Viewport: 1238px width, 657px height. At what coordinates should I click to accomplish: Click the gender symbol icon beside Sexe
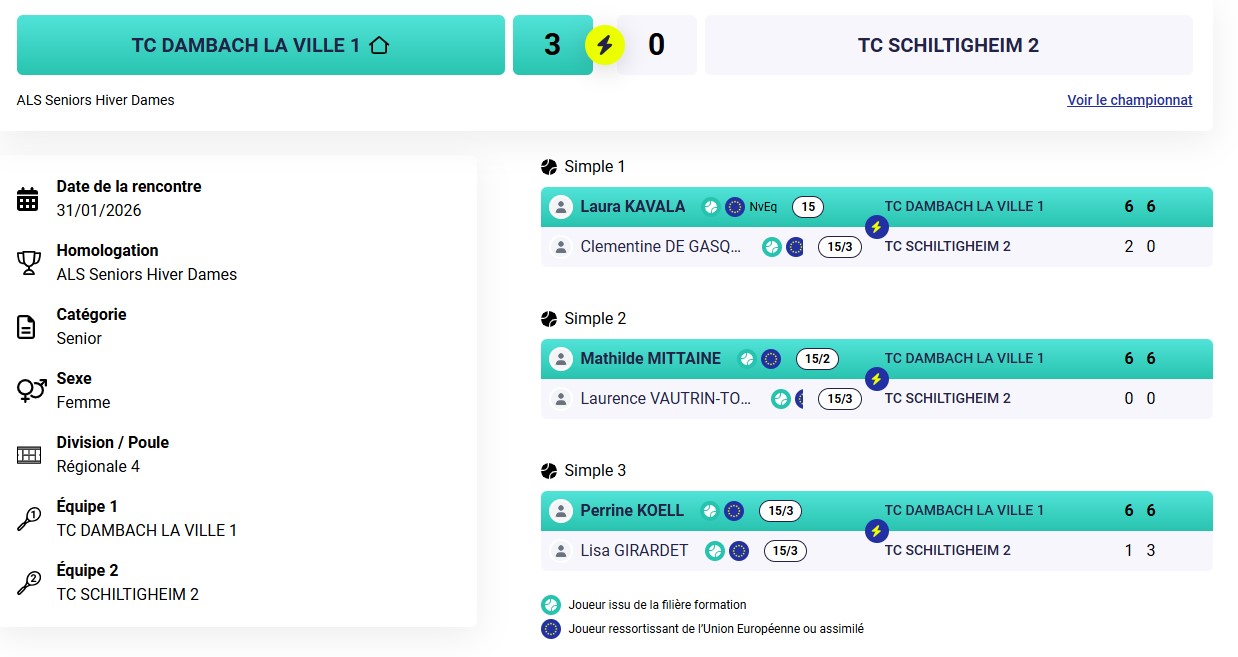pos(31,390)
